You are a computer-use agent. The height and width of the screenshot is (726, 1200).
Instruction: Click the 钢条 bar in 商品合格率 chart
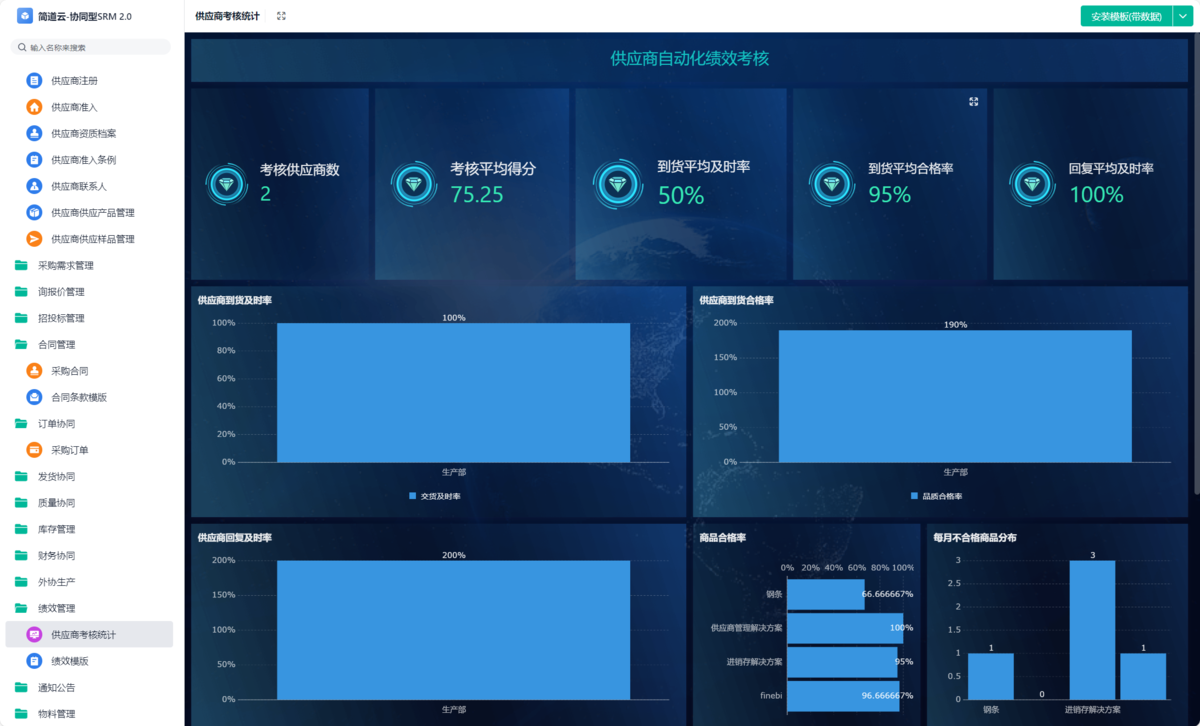[826, 594]
